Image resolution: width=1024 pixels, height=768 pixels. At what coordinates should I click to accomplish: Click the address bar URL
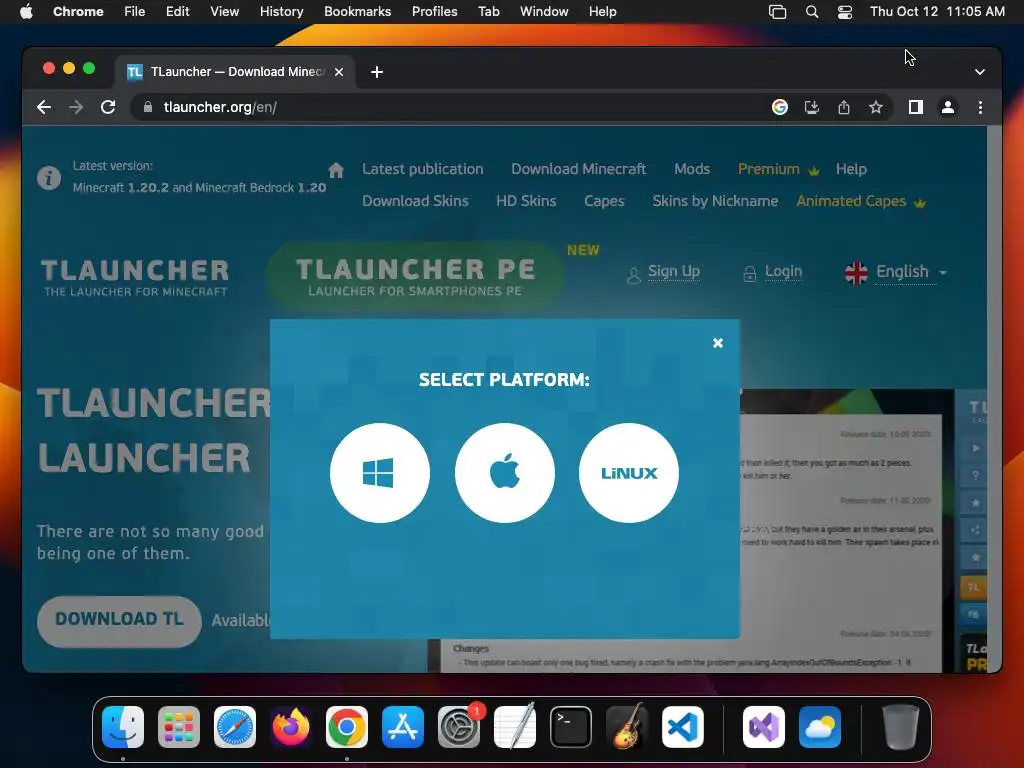[x=220, y=107]
